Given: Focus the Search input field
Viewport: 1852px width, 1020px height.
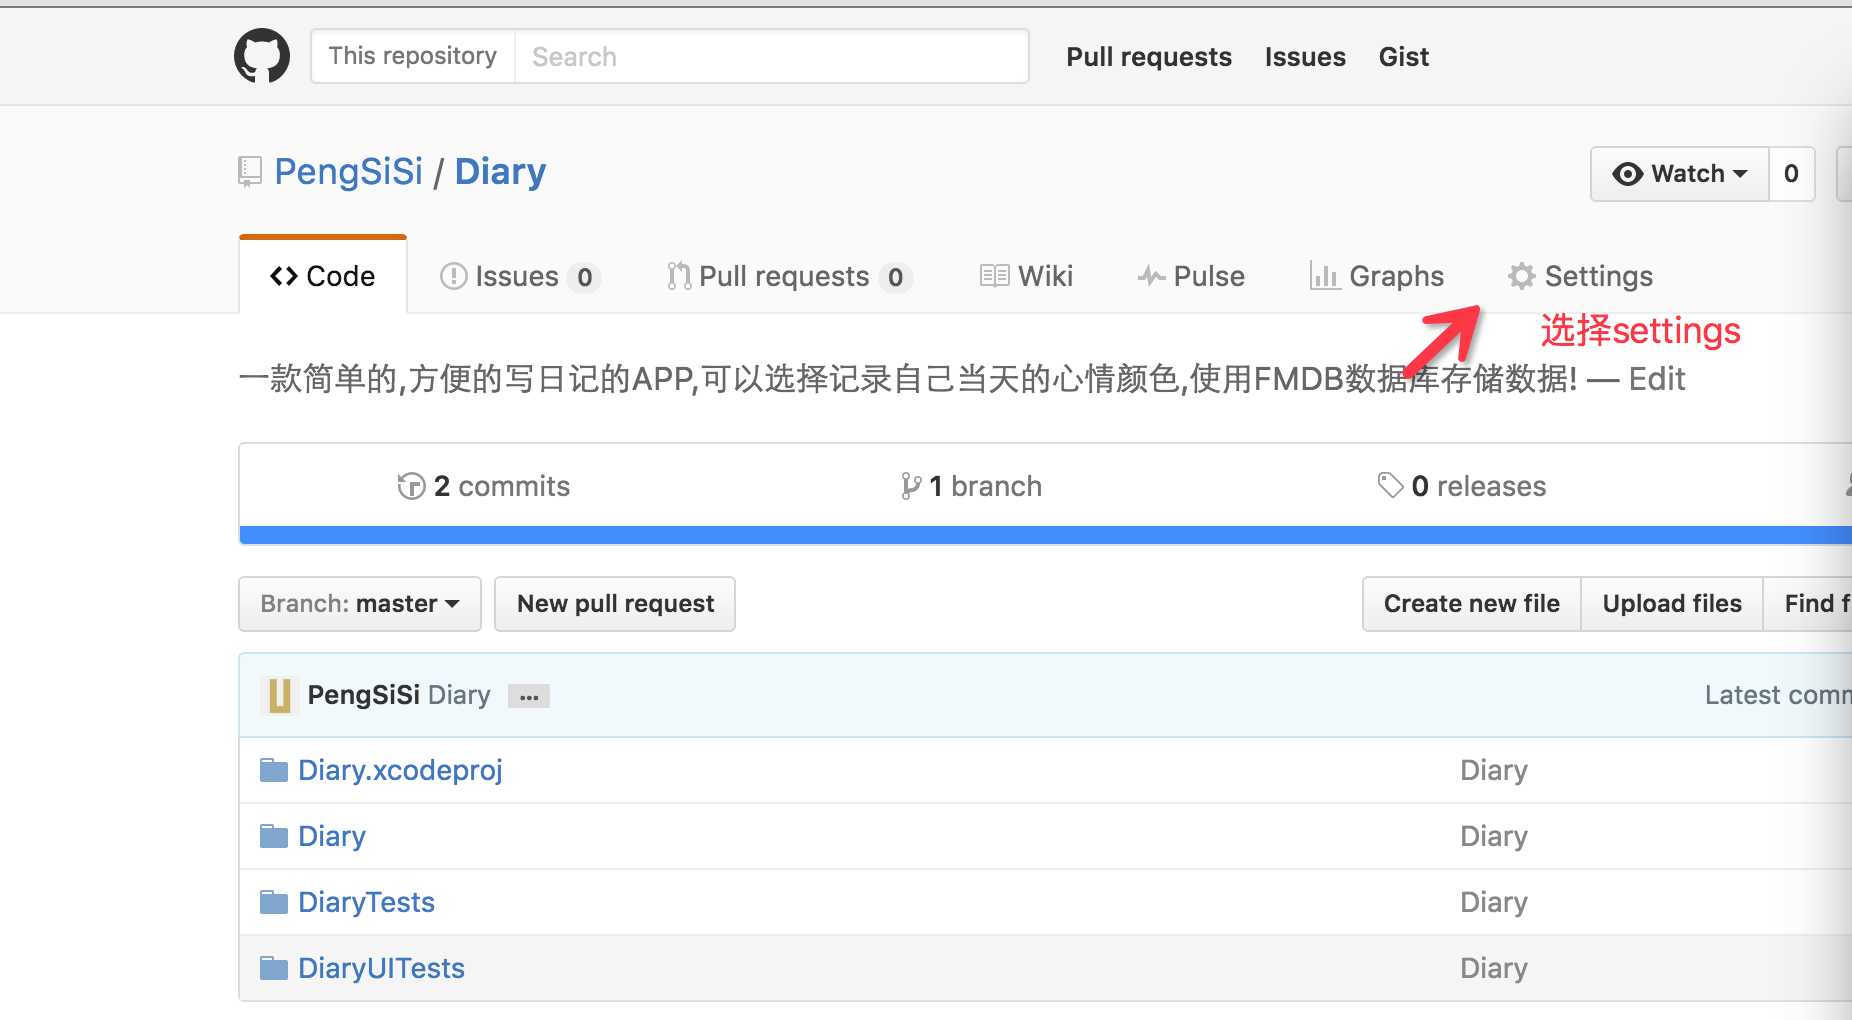Looking at the screenshot, I should (x=771, y=56).
